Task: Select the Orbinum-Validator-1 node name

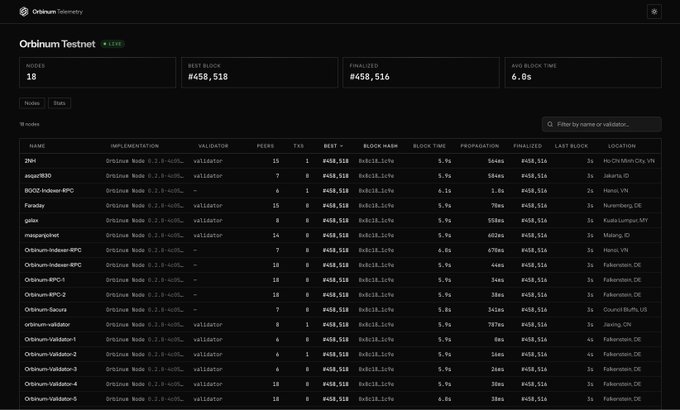Action: point(50,339)
